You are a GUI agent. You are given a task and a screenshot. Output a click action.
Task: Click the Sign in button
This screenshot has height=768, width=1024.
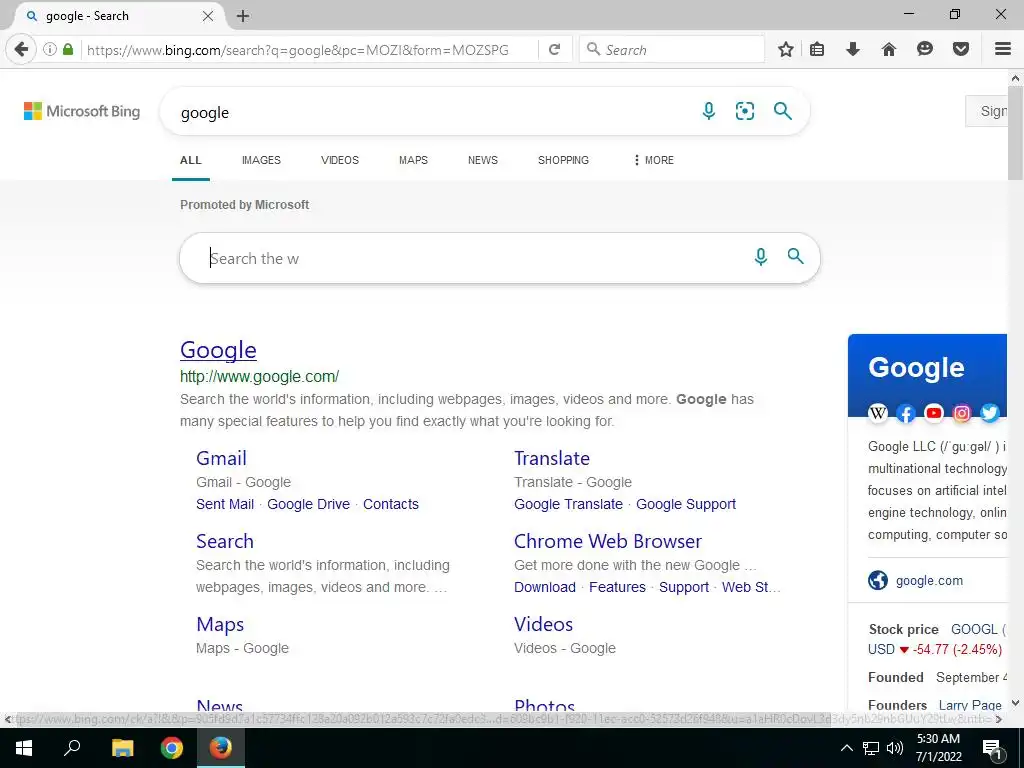(987, 111)
